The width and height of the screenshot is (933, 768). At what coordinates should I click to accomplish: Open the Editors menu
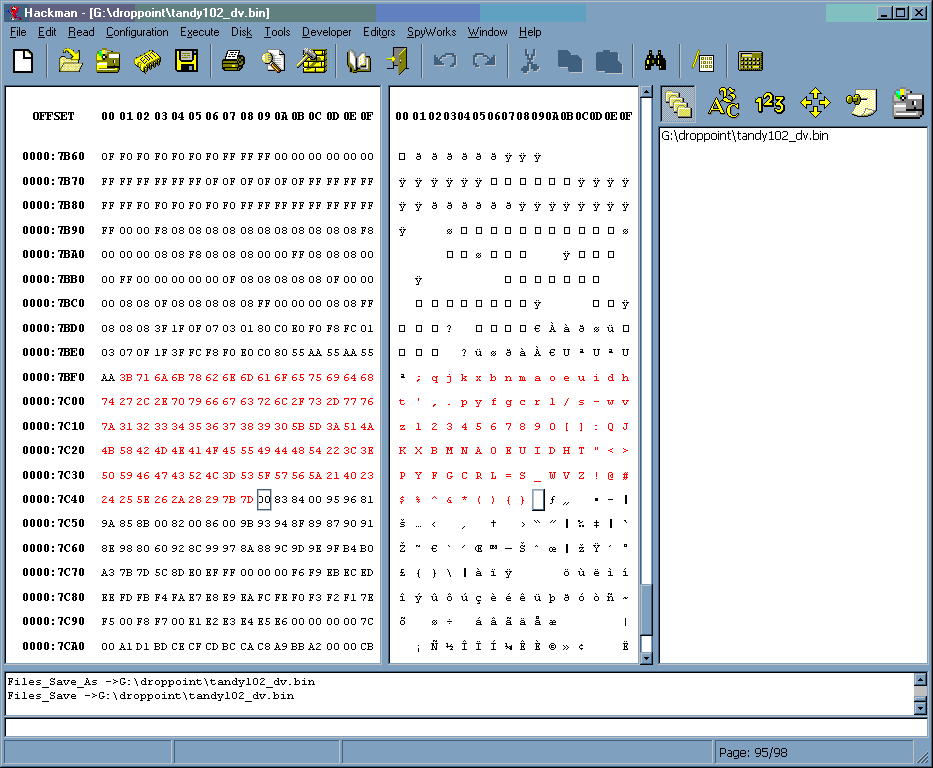(x=379, y=32)
